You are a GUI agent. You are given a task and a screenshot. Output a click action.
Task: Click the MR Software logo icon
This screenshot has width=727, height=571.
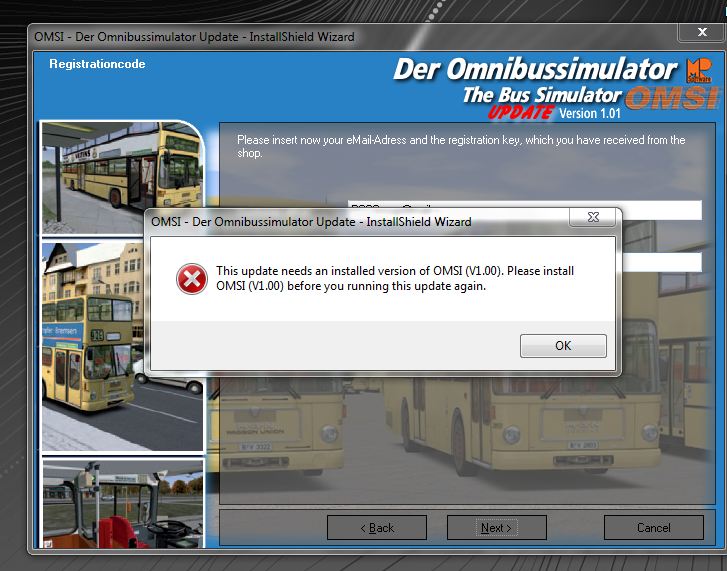tap(699, 70)
